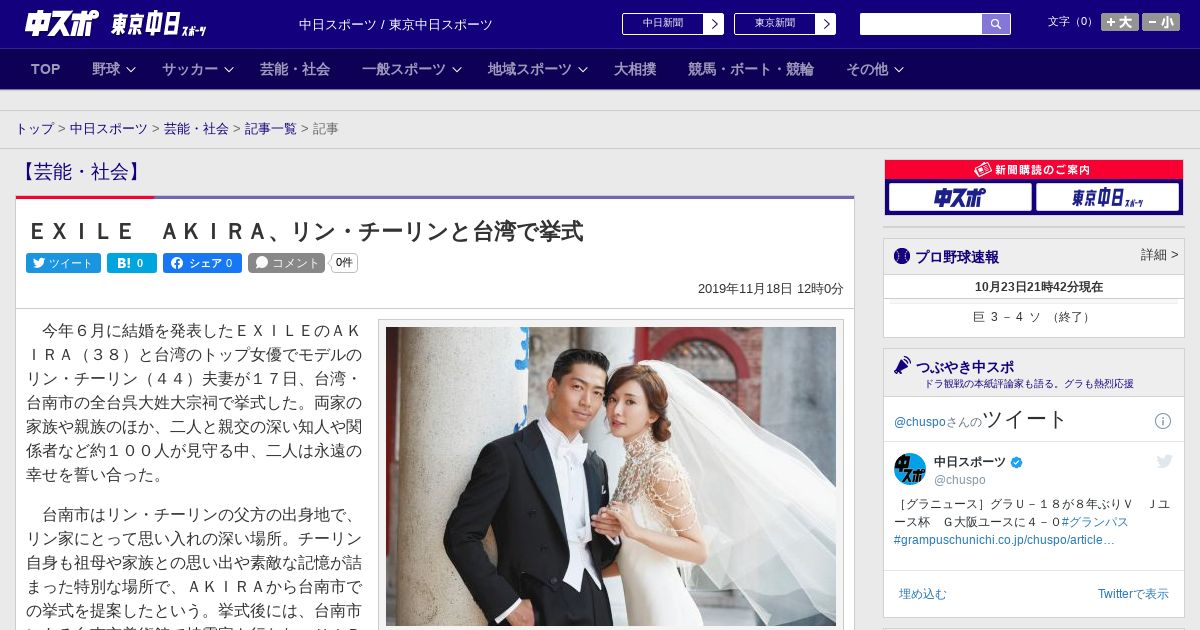Click the baseball icon beside プロ野球速報
This screenshot has width=1200, height=630.
(902, 256)
